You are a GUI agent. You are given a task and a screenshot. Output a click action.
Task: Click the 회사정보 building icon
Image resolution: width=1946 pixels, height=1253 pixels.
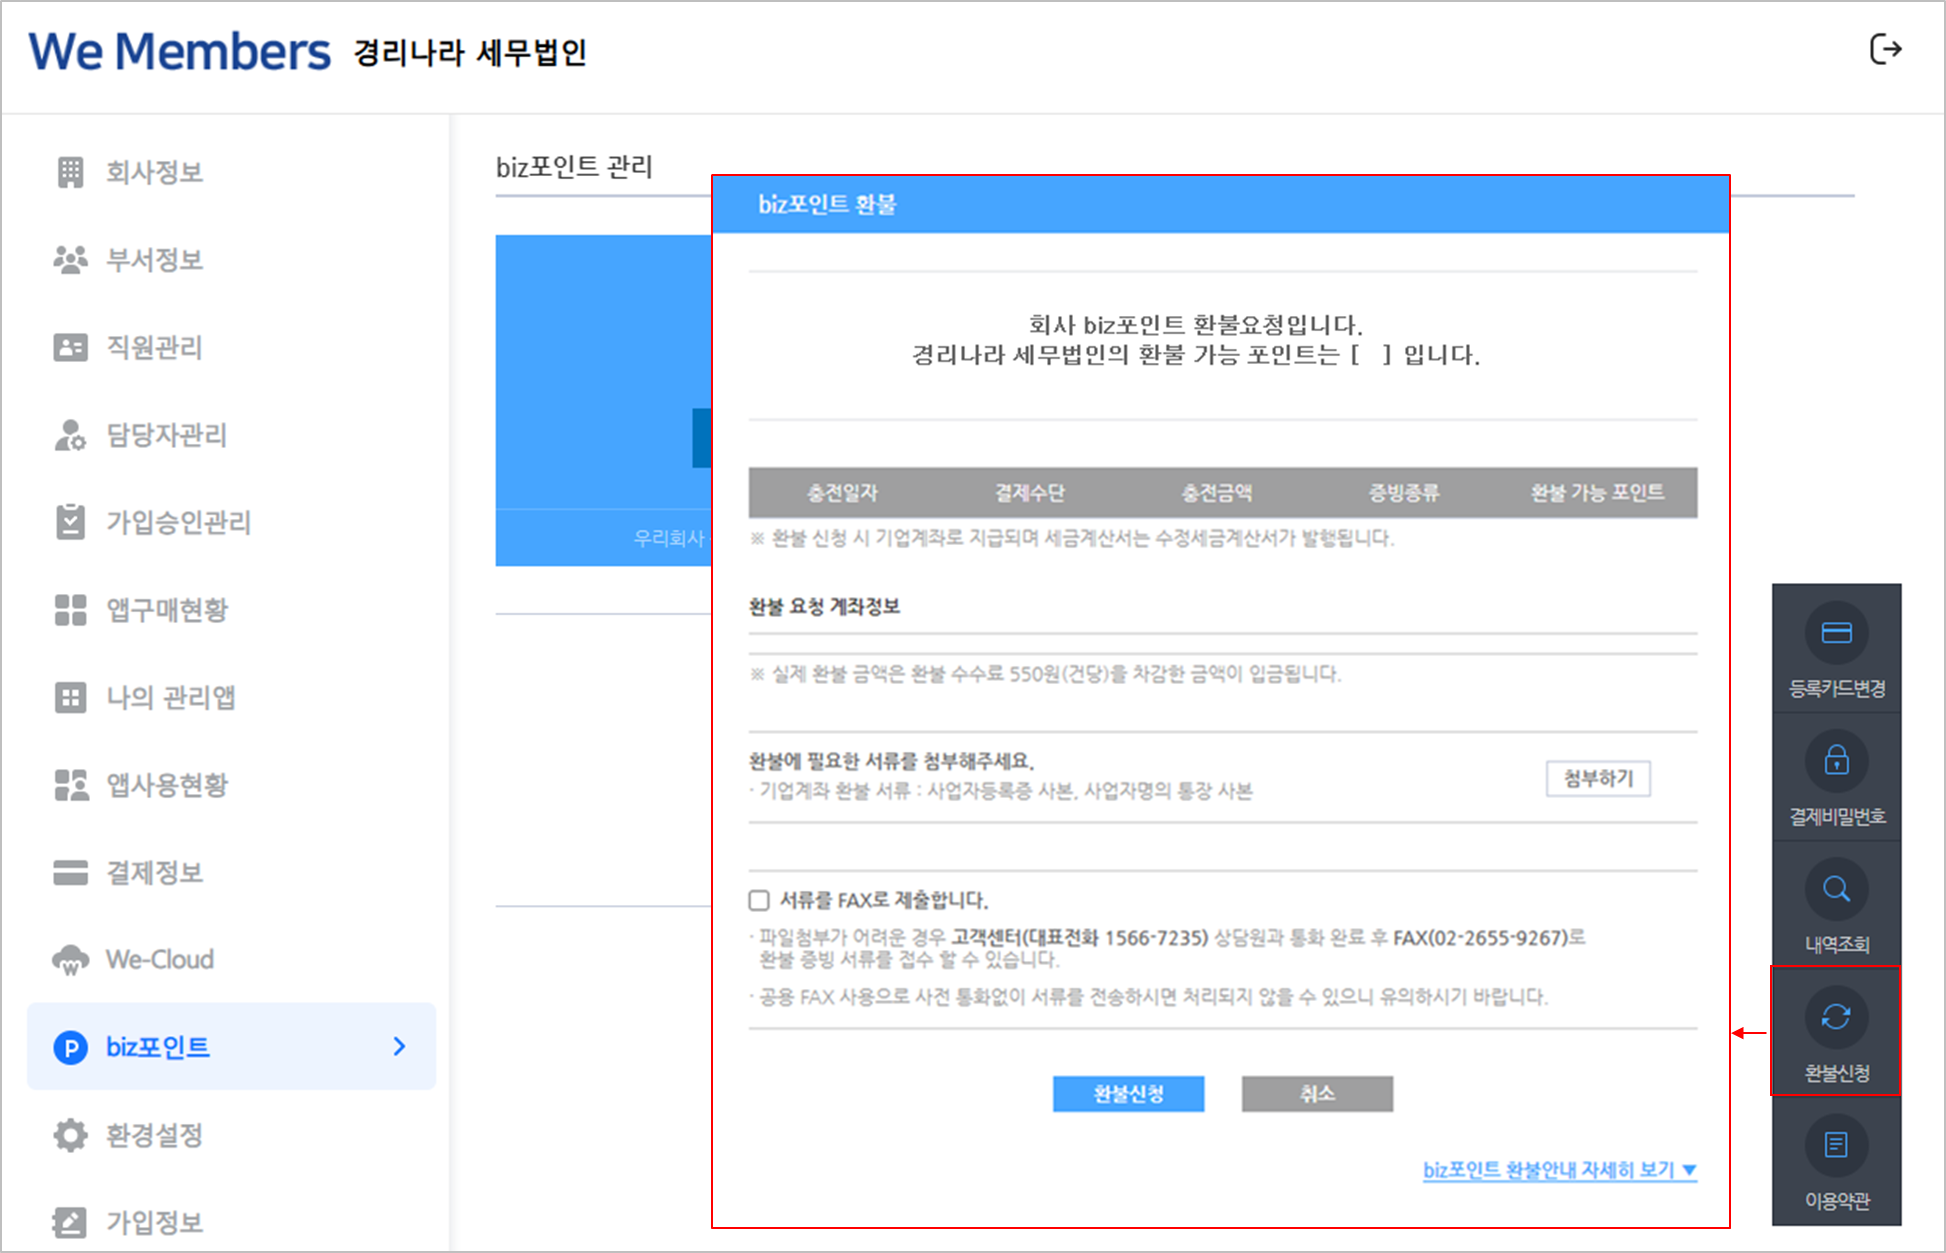[70, 172]
